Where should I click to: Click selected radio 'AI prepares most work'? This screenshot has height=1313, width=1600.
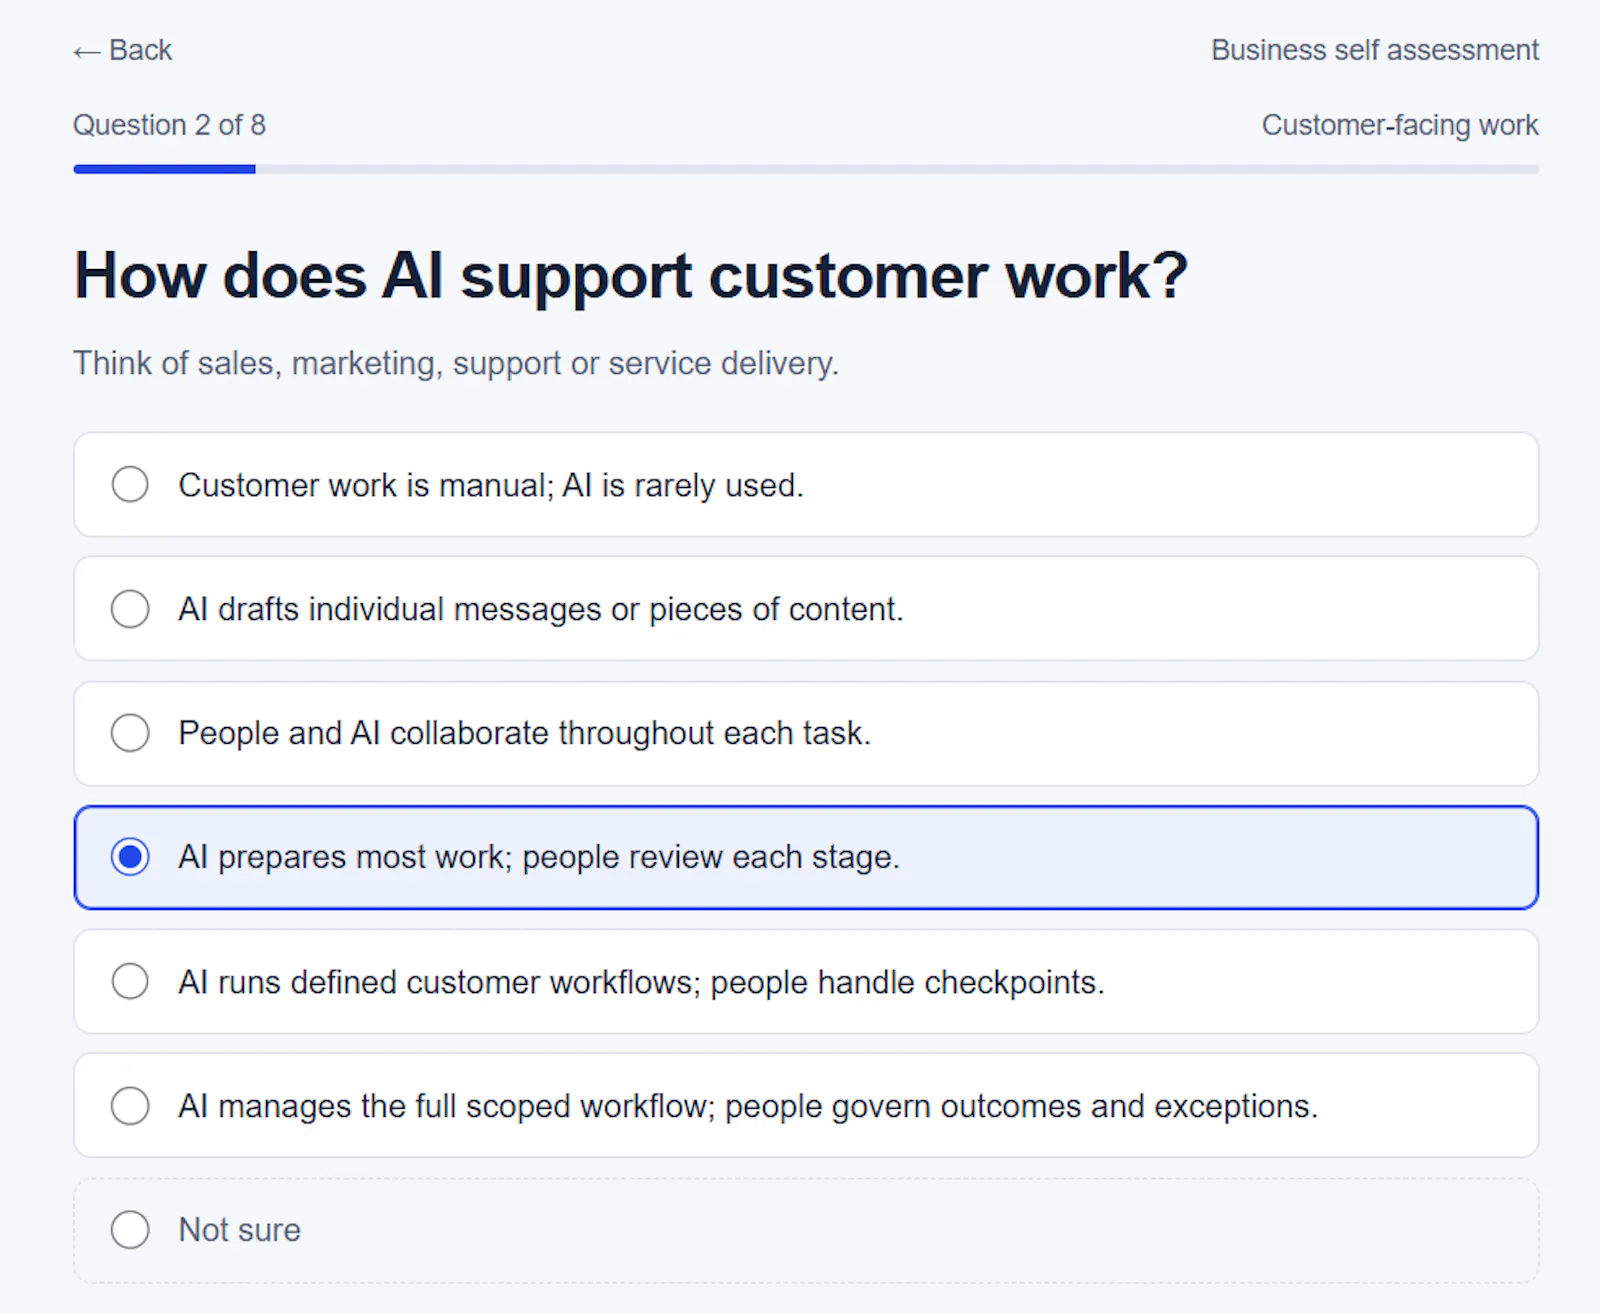click(130, 857)
